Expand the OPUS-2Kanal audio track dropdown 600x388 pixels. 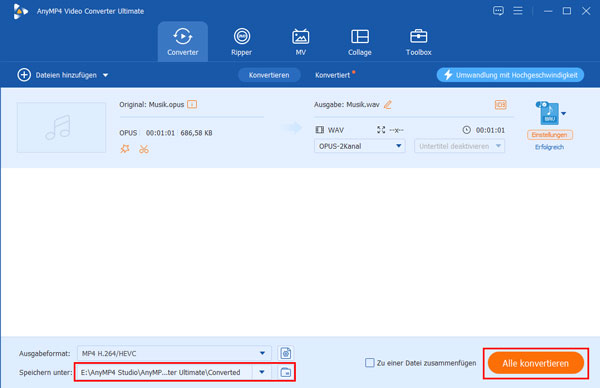359,146
